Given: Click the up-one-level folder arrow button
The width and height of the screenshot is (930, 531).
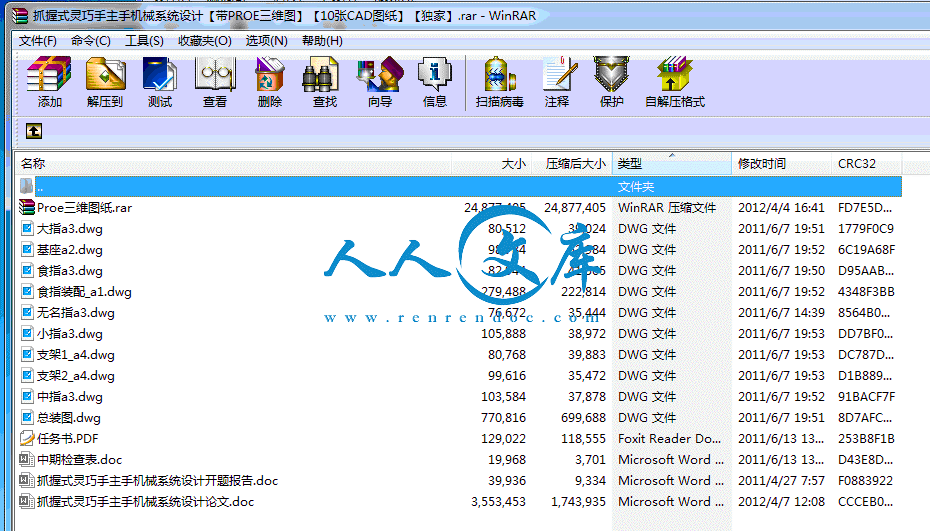Looking at the screenshot, I should coord(34,131).
